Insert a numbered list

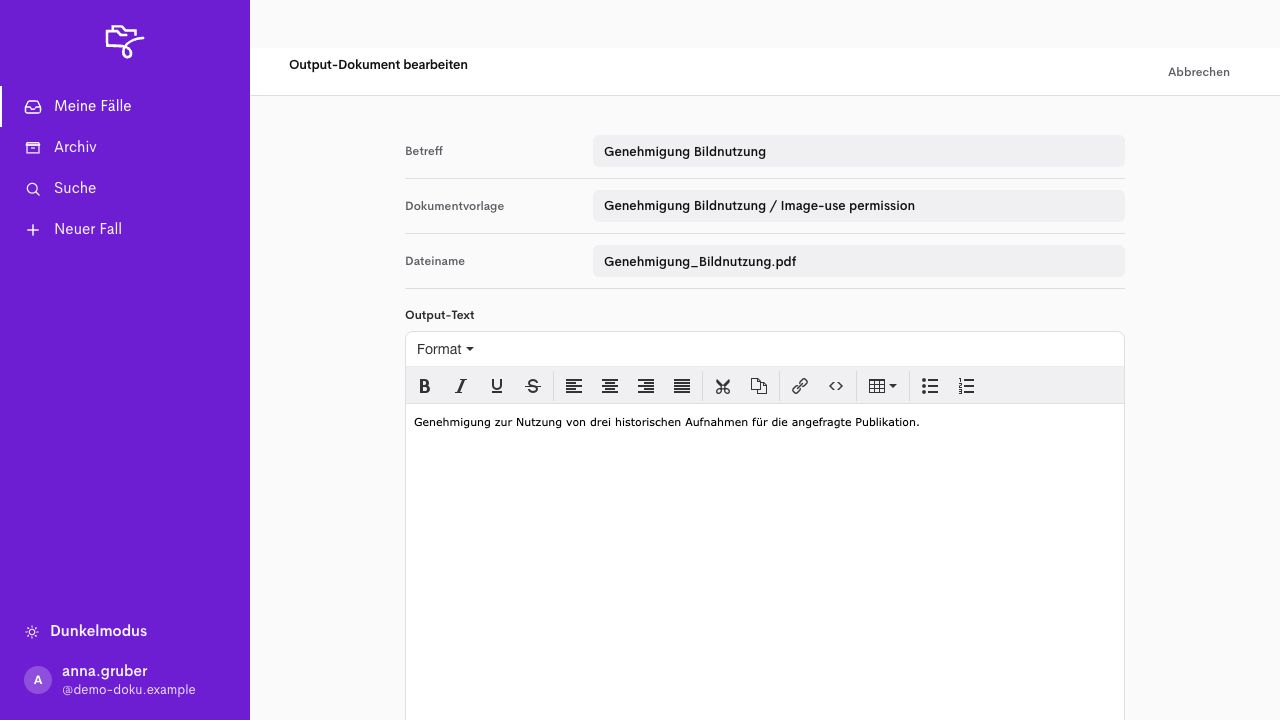pyautogui.click(x=966, y=386)
